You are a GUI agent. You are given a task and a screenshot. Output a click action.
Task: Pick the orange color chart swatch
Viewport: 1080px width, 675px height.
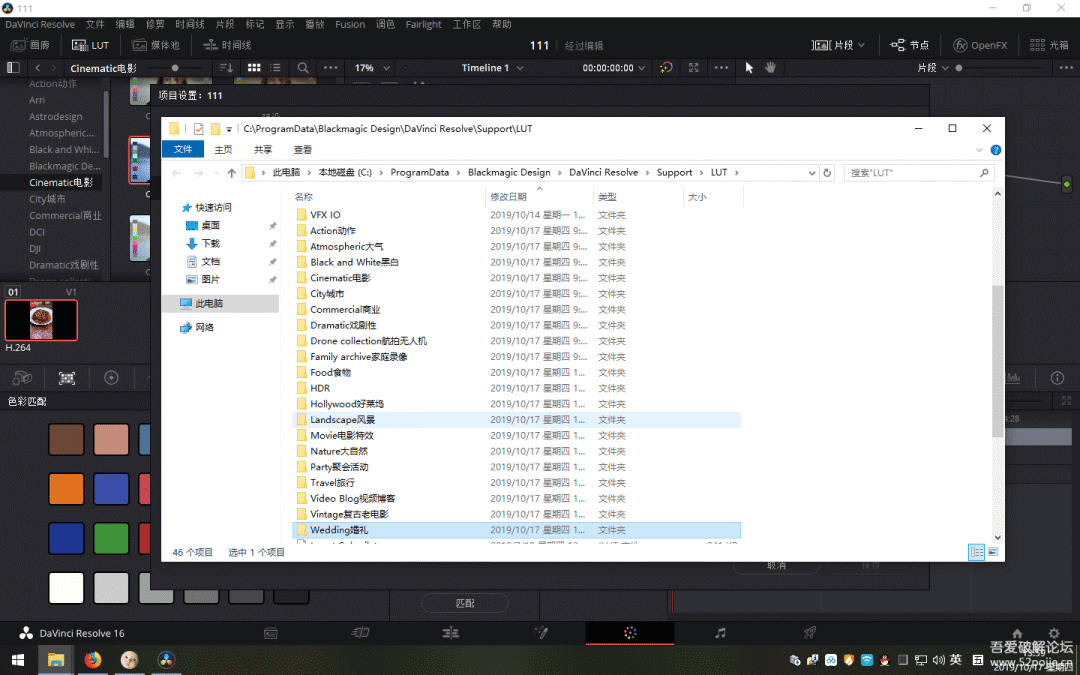66,489
